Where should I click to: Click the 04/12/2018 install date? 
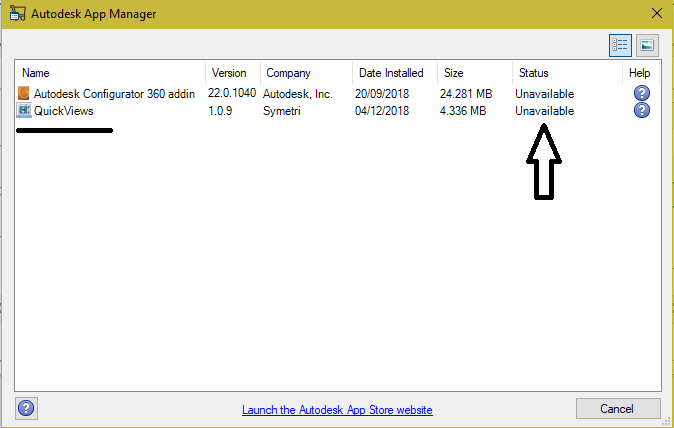coord(382,111)
